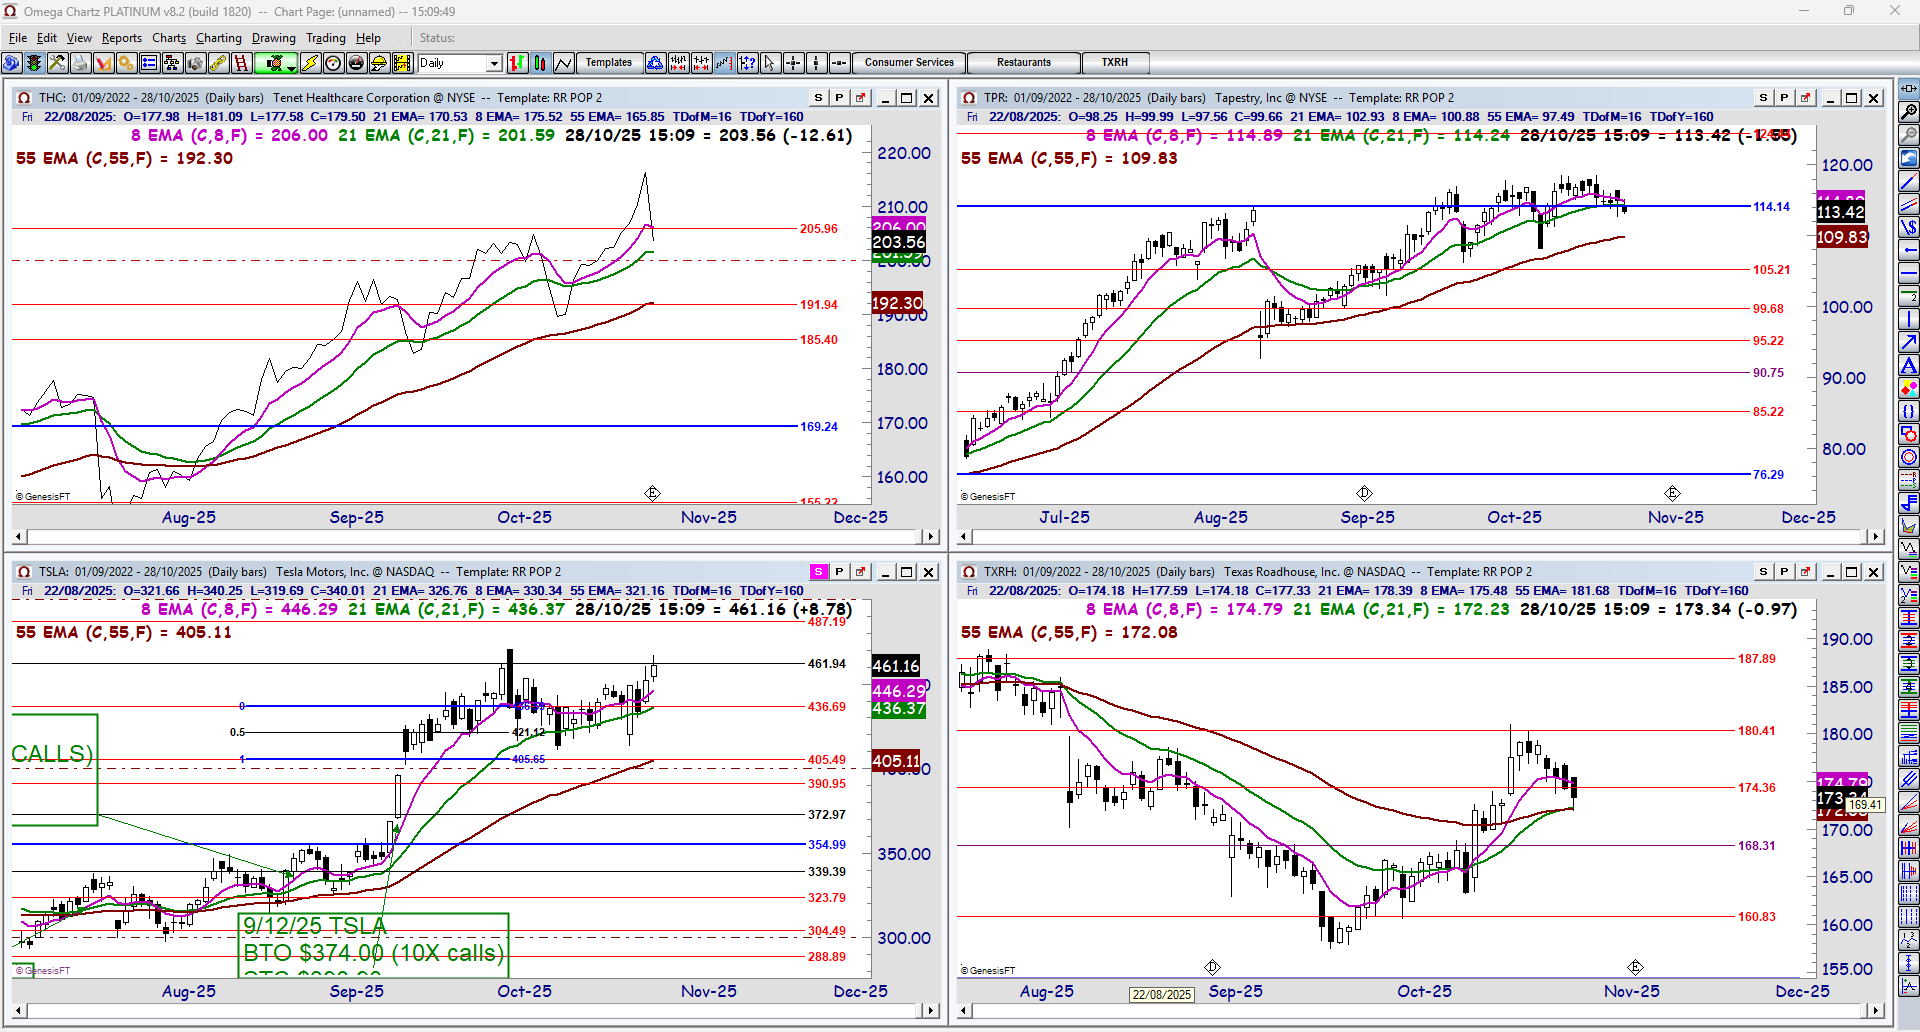
Task: Click the chain link toolbar icon
Action: pyautogui.click(x=218, y=63)
